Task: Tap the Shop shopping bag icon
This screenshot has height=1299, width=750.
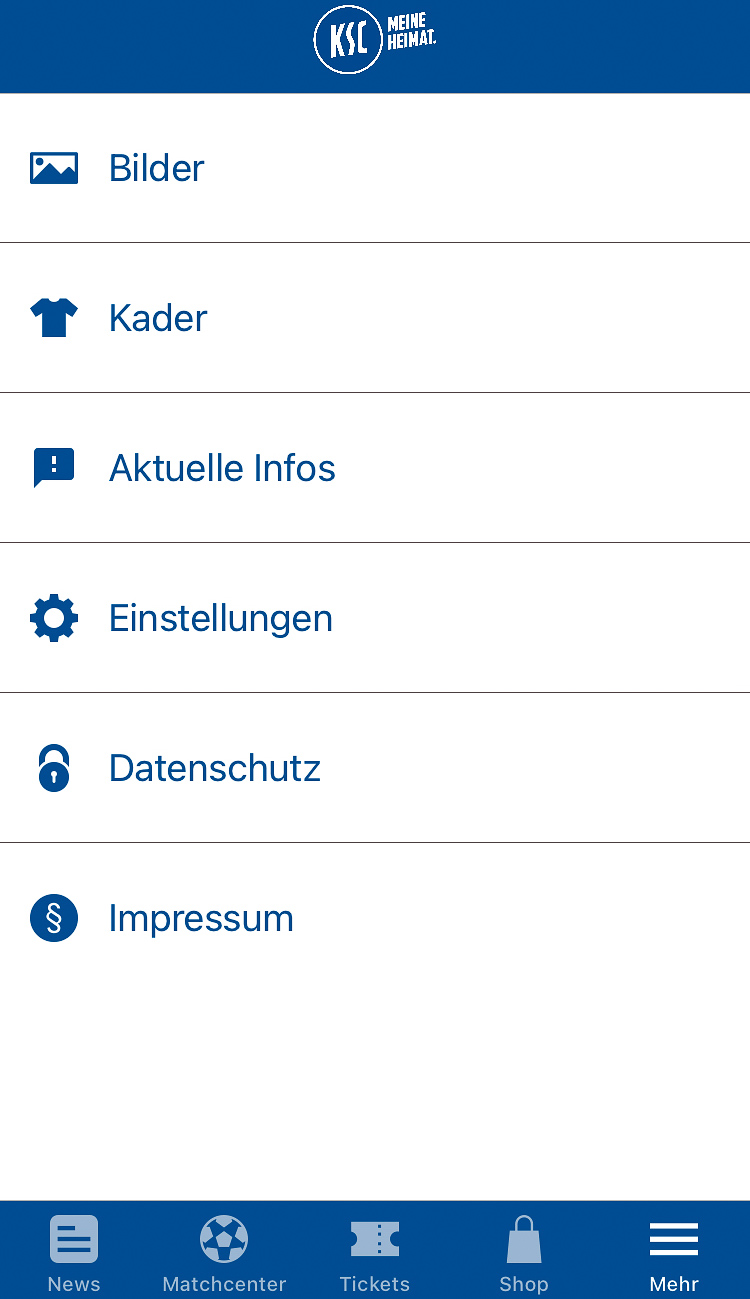Action: click(524, 1239)
